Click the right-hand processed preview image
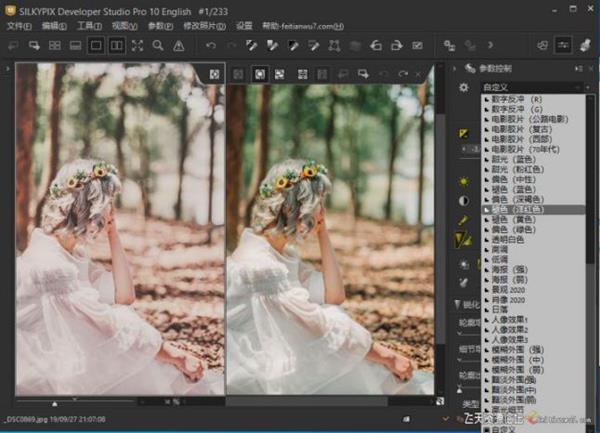Image resolution: width=600 pixels, height=433 pixels. coord(330,240)
